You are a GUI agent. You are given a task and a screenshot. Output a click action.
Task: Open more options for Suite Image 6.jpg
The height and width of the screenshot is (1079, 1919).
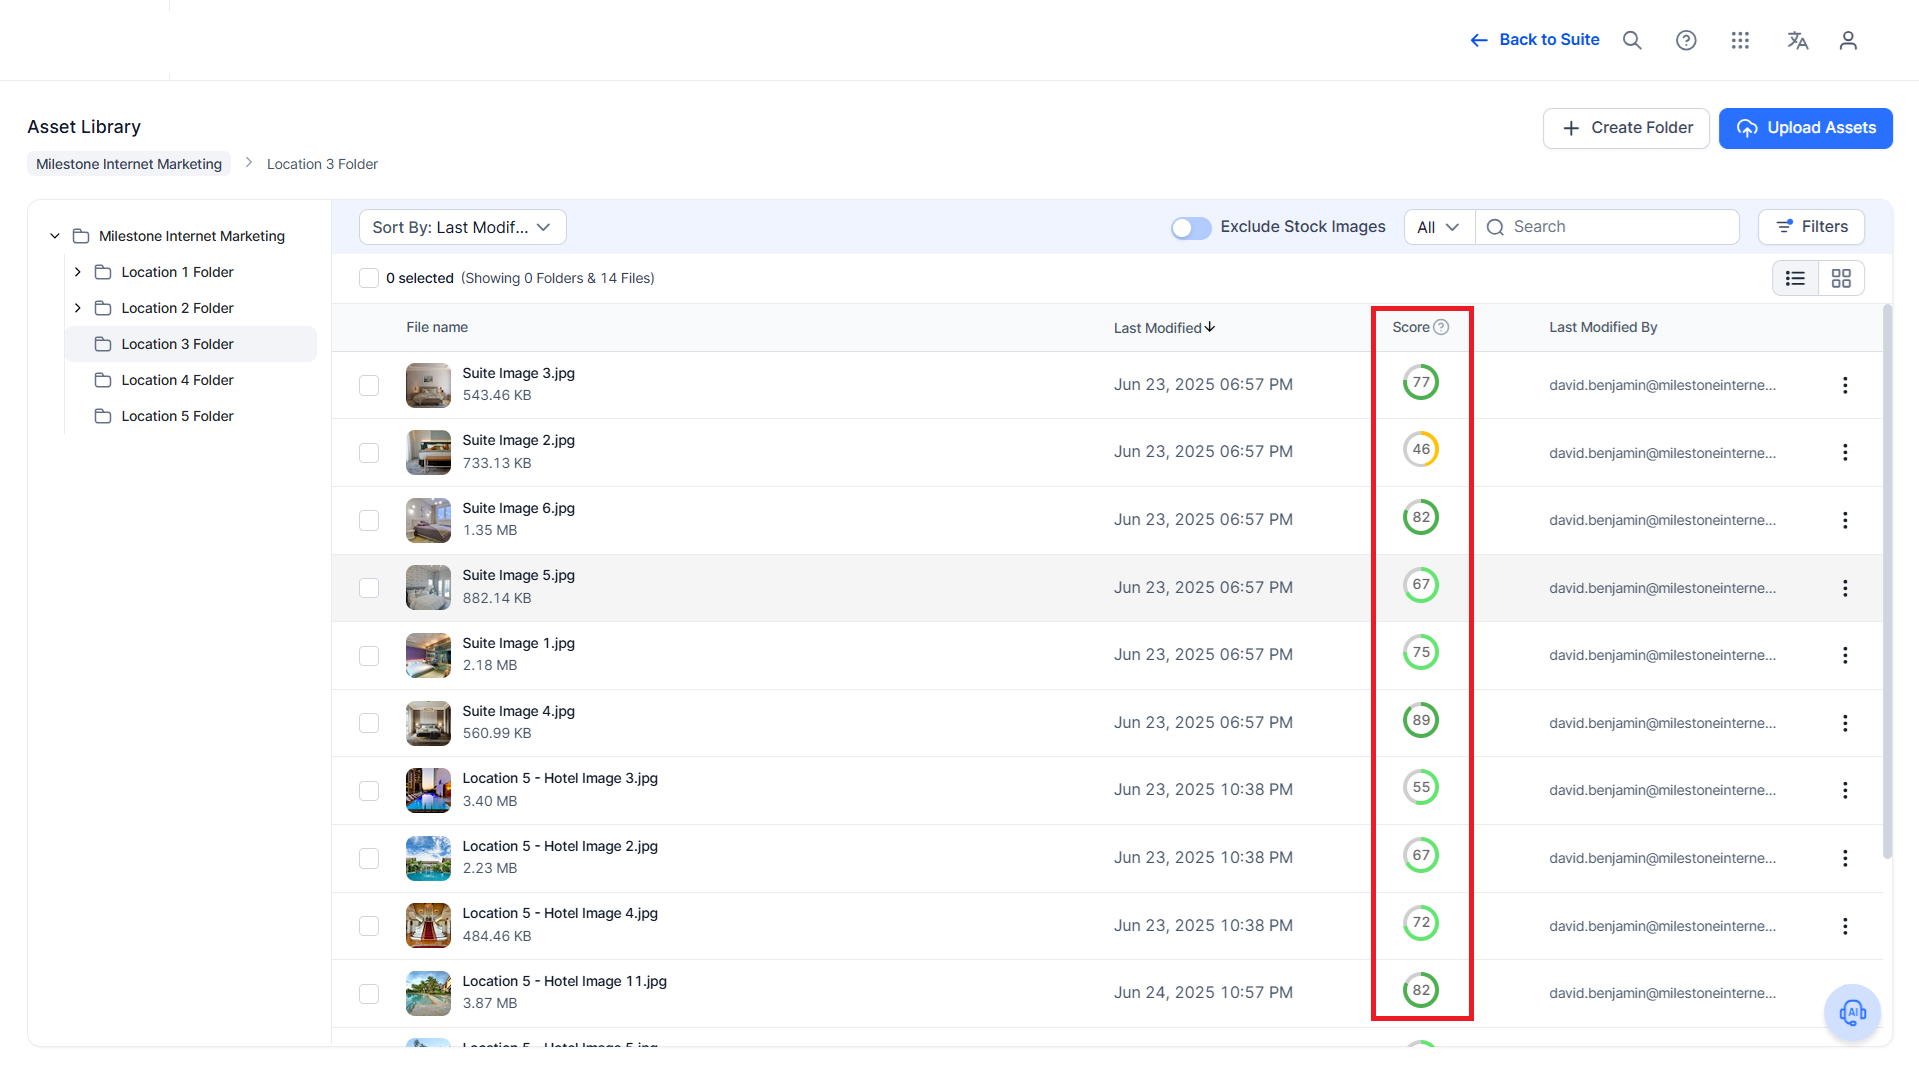coord(1845,520)
